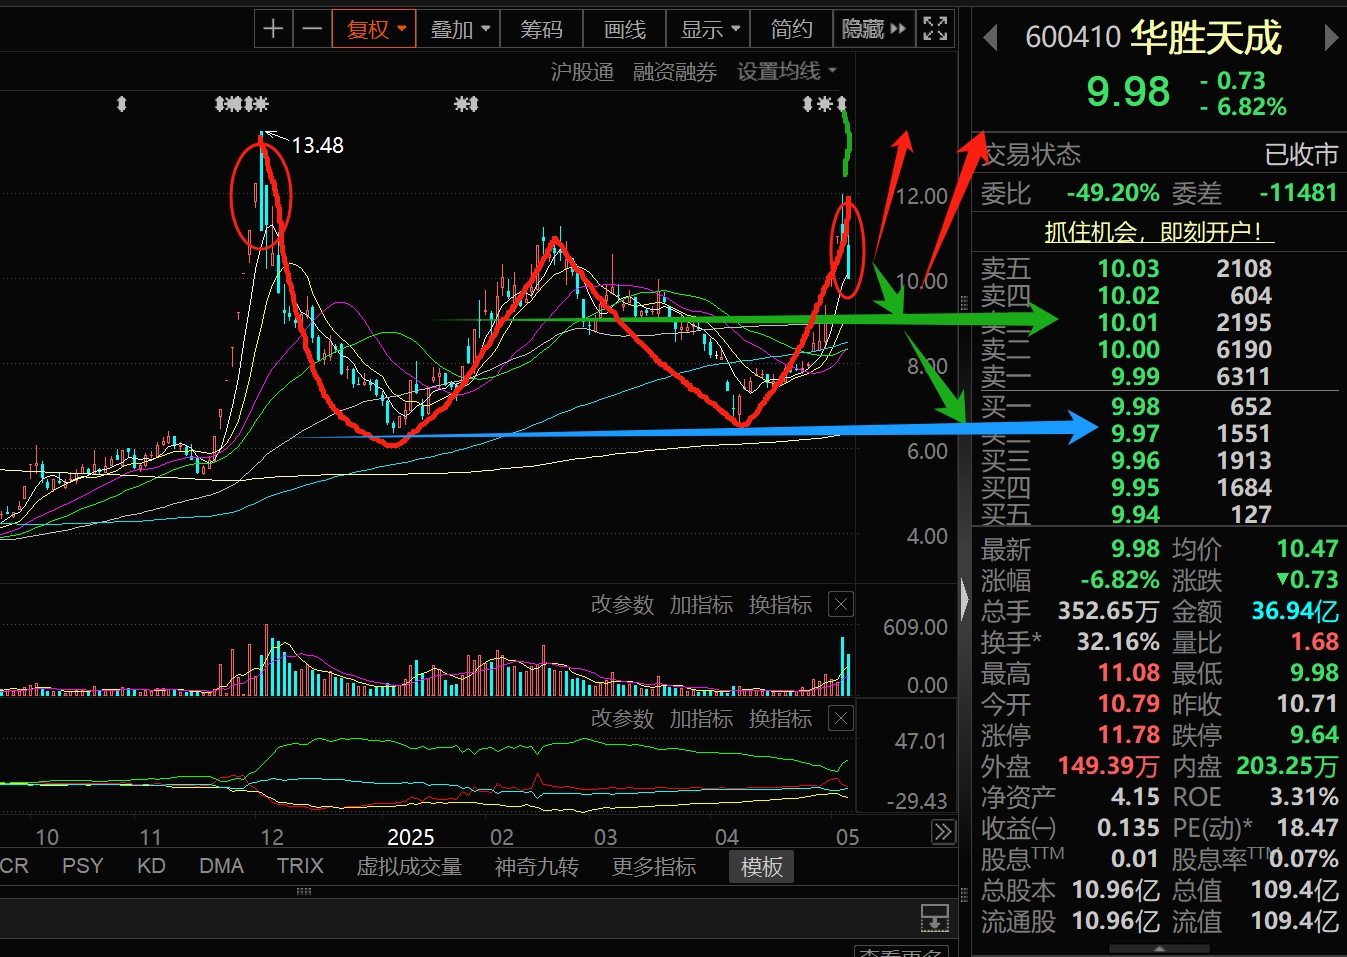Image resolution: width=1347 pixels, height=957 pixels.
Task: Select the KD indicator tab
Action: coord(151,866)
